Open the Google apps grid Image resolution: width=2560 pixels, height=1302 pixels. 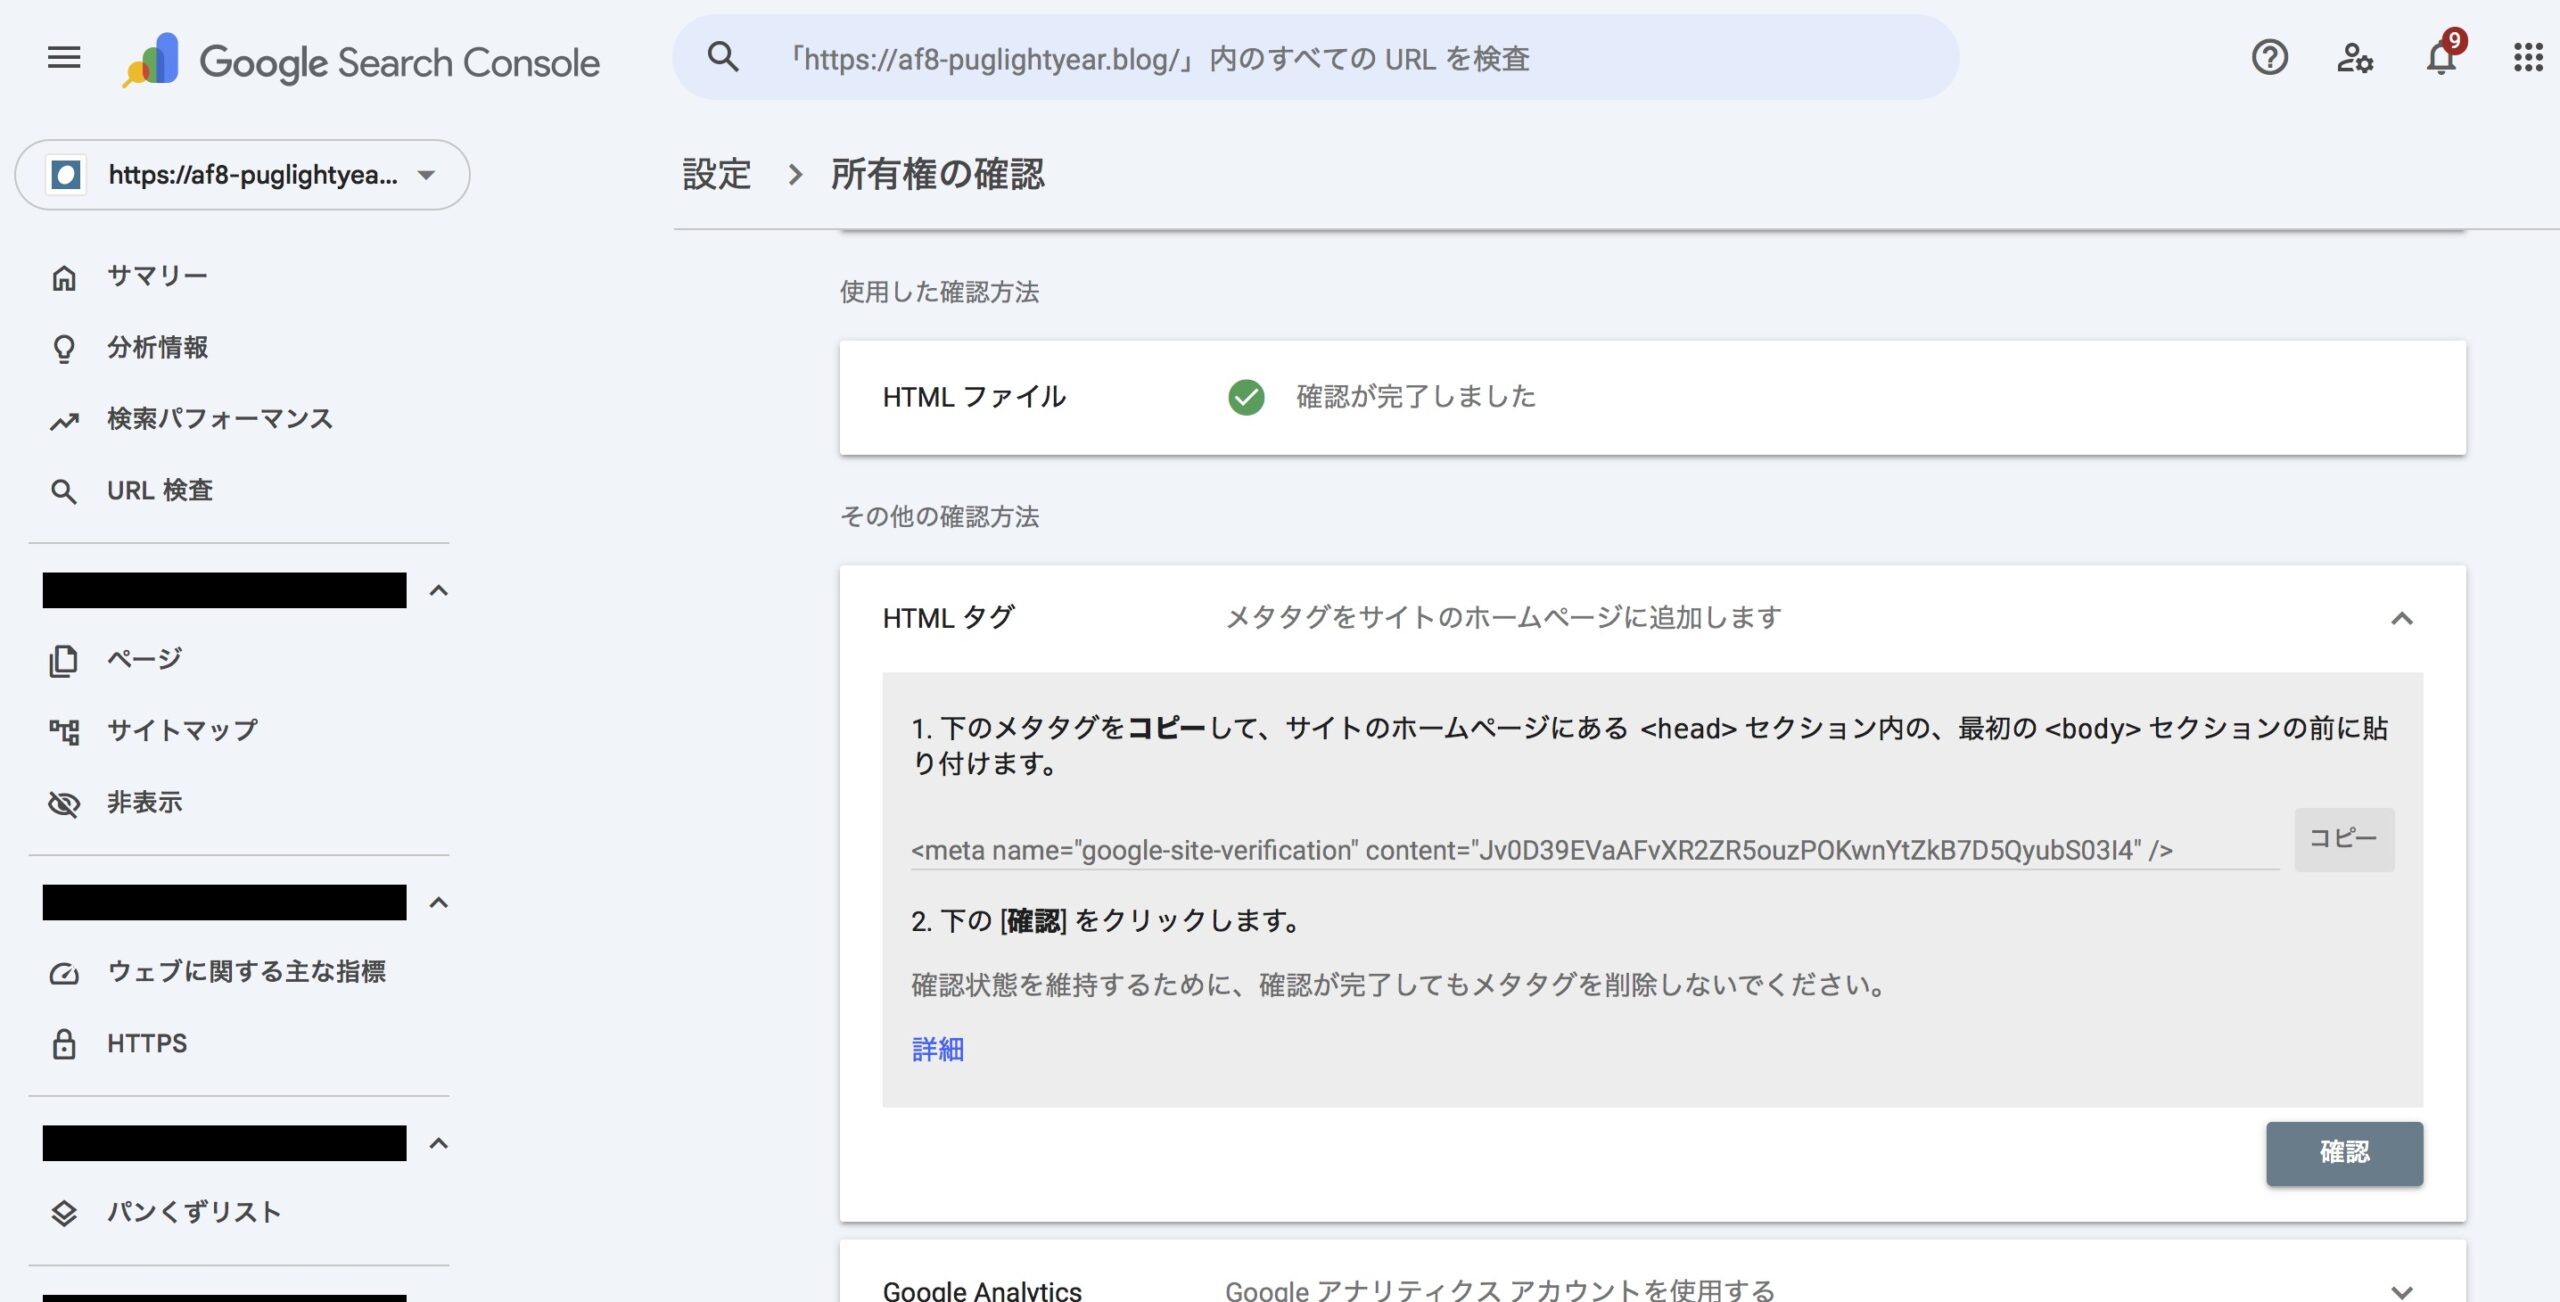(2528, 58)
